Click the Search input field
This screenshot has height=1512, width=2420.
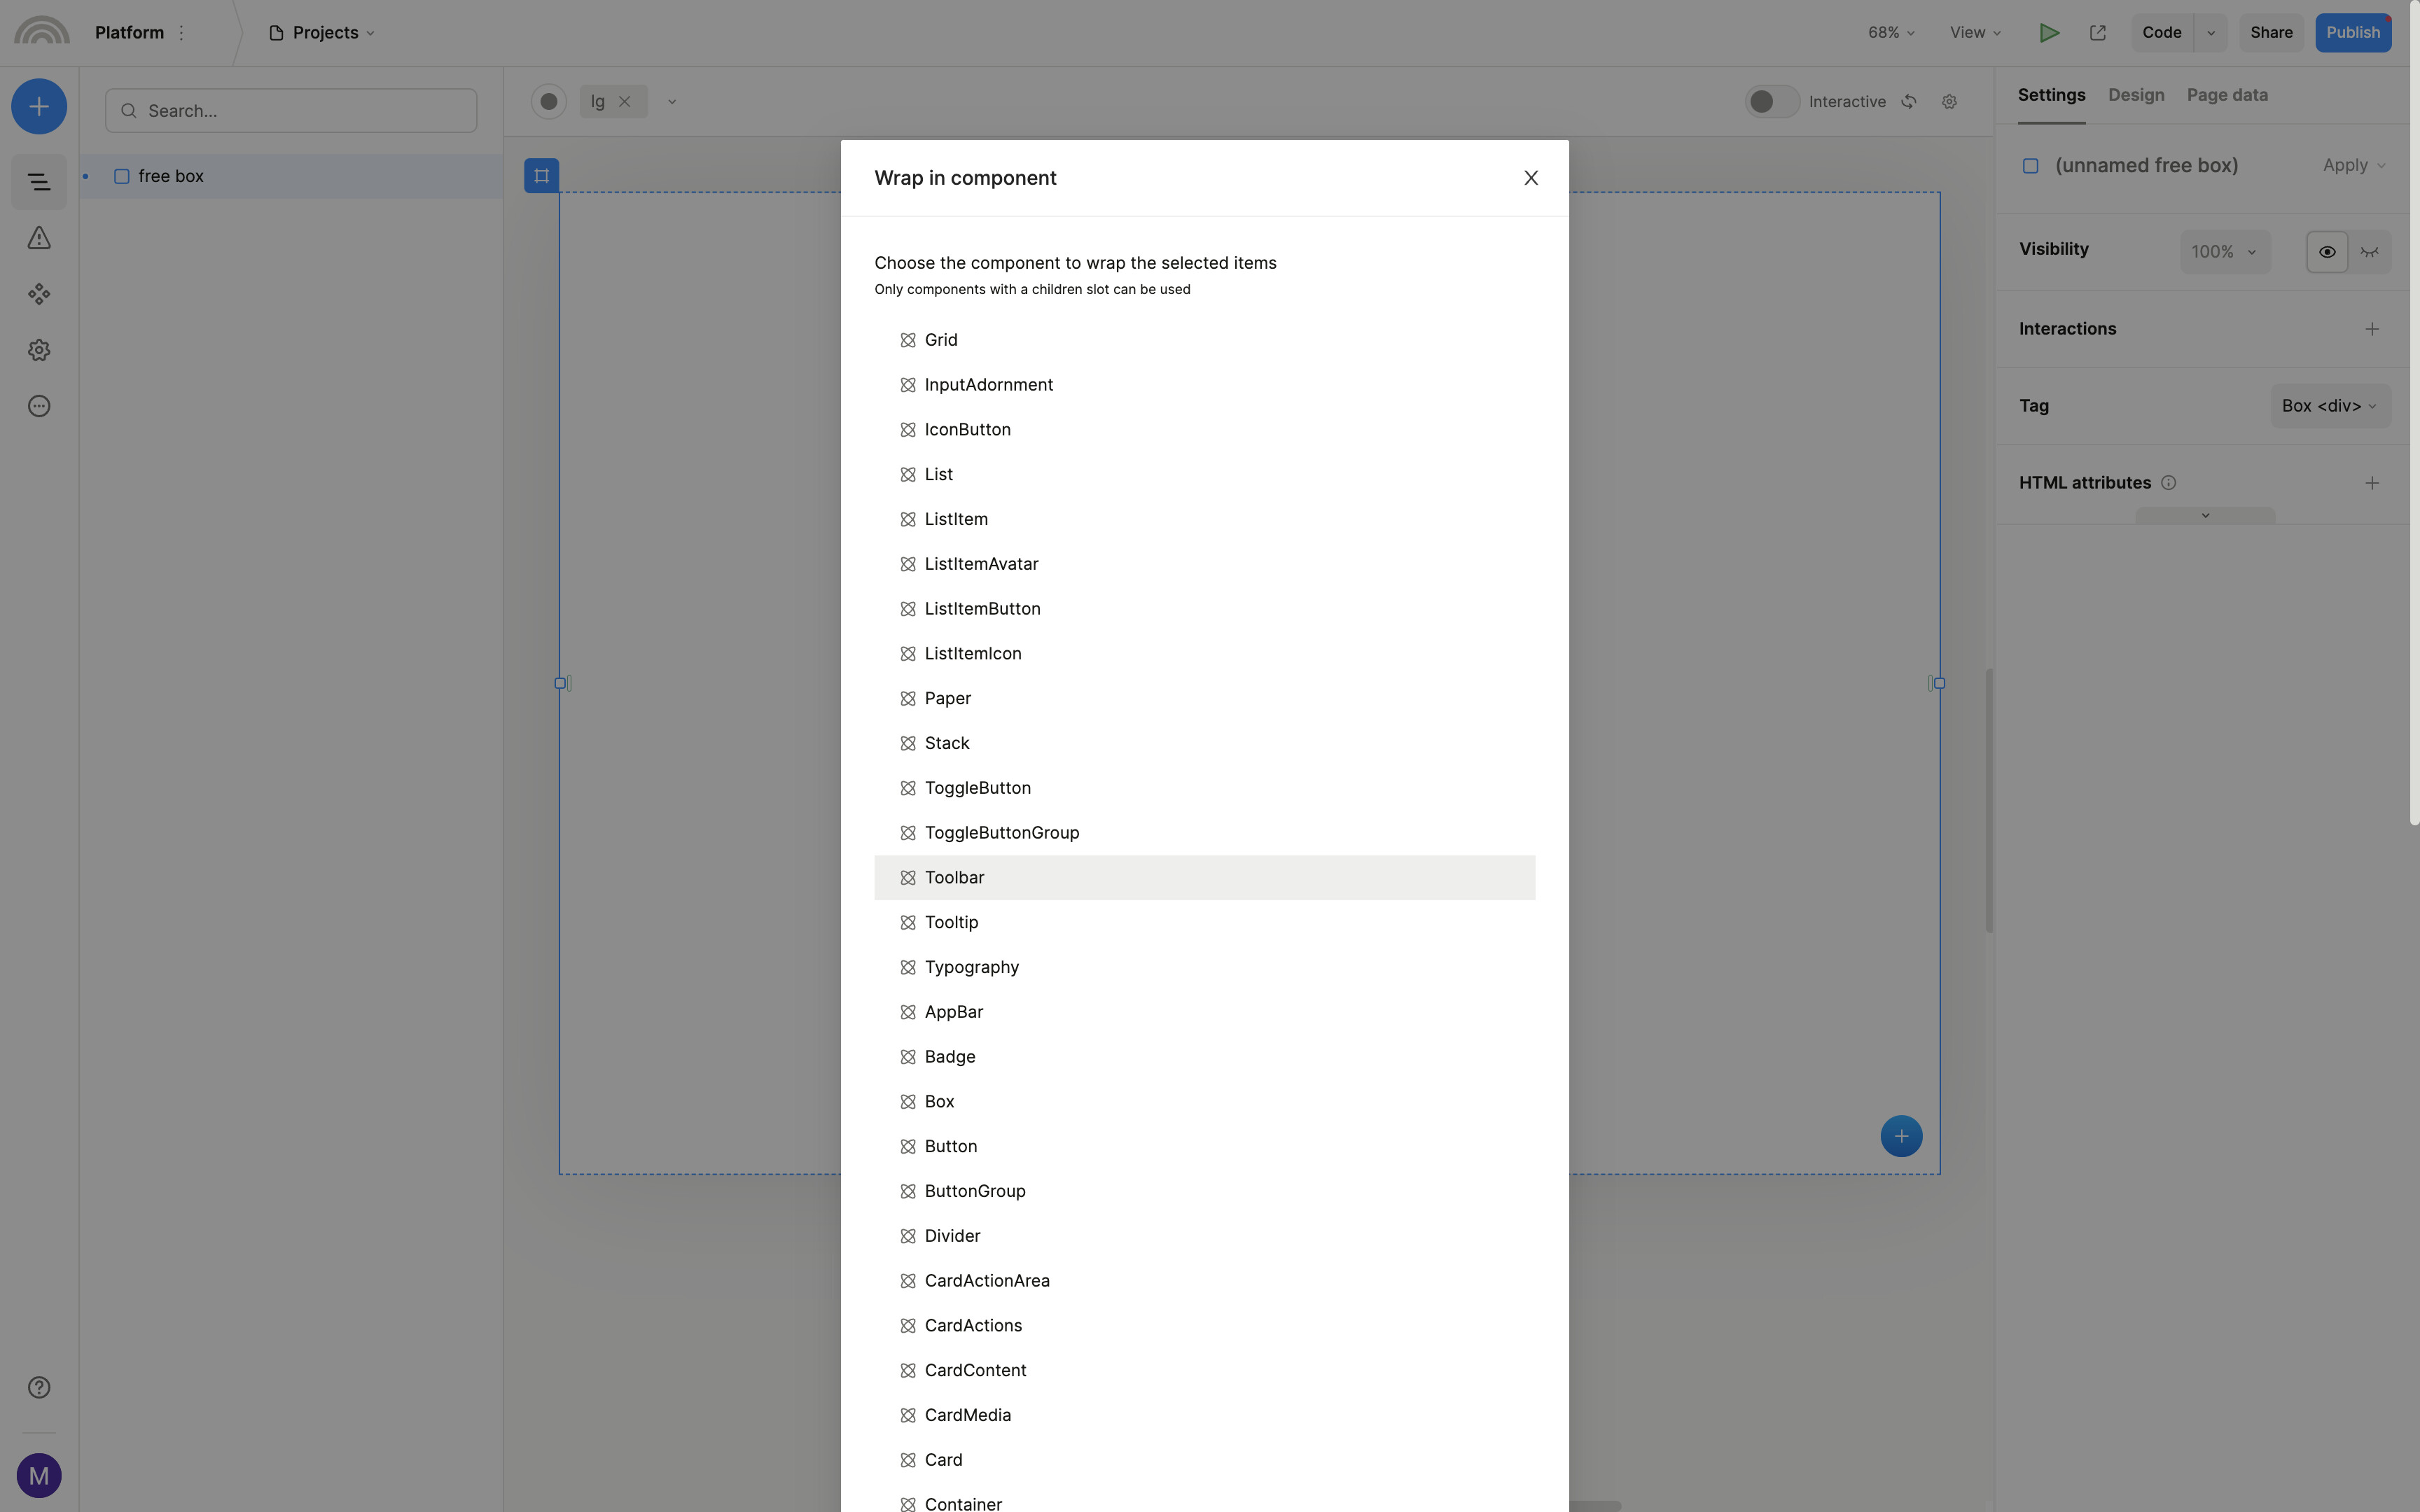(x=291, y=111)
